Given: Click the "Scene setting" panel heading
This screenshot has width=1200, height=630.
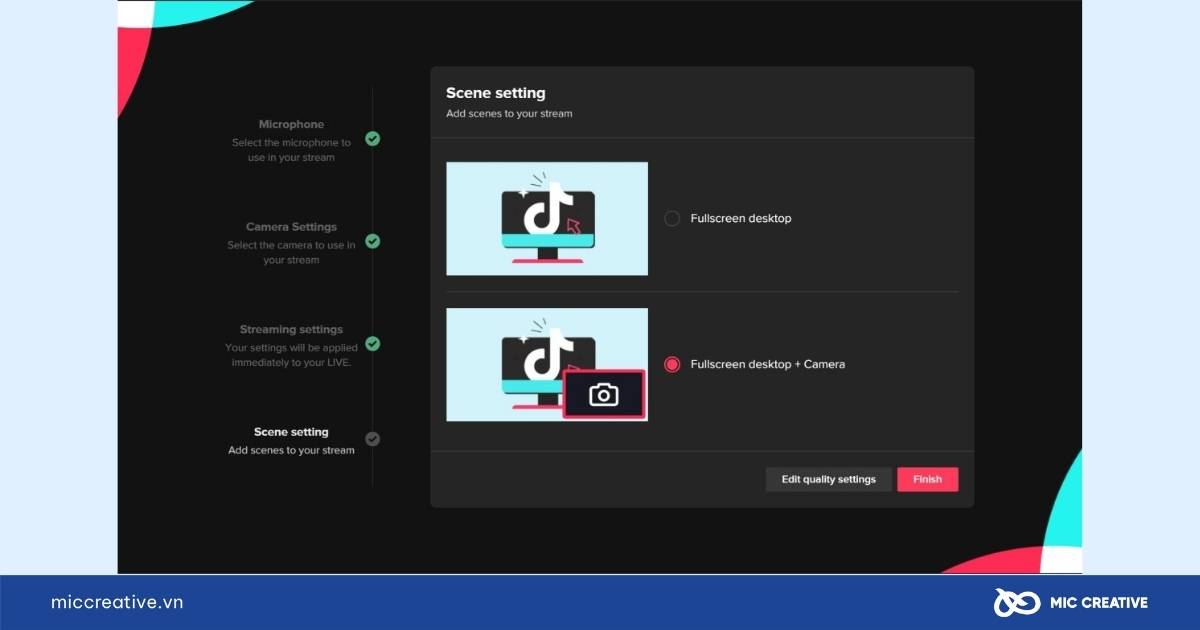Looking at the screenshot, I should tap(496, 93).
